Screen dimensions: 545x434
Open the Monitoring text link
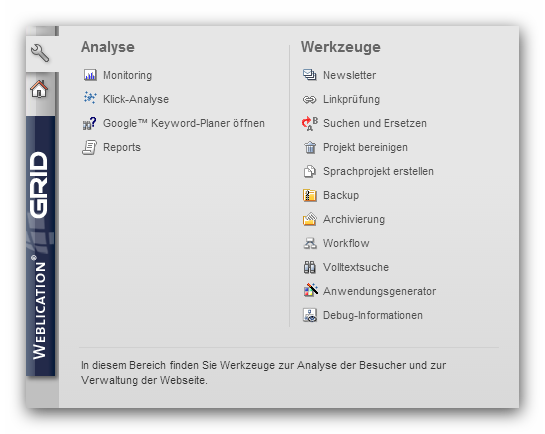click(128, 75)
